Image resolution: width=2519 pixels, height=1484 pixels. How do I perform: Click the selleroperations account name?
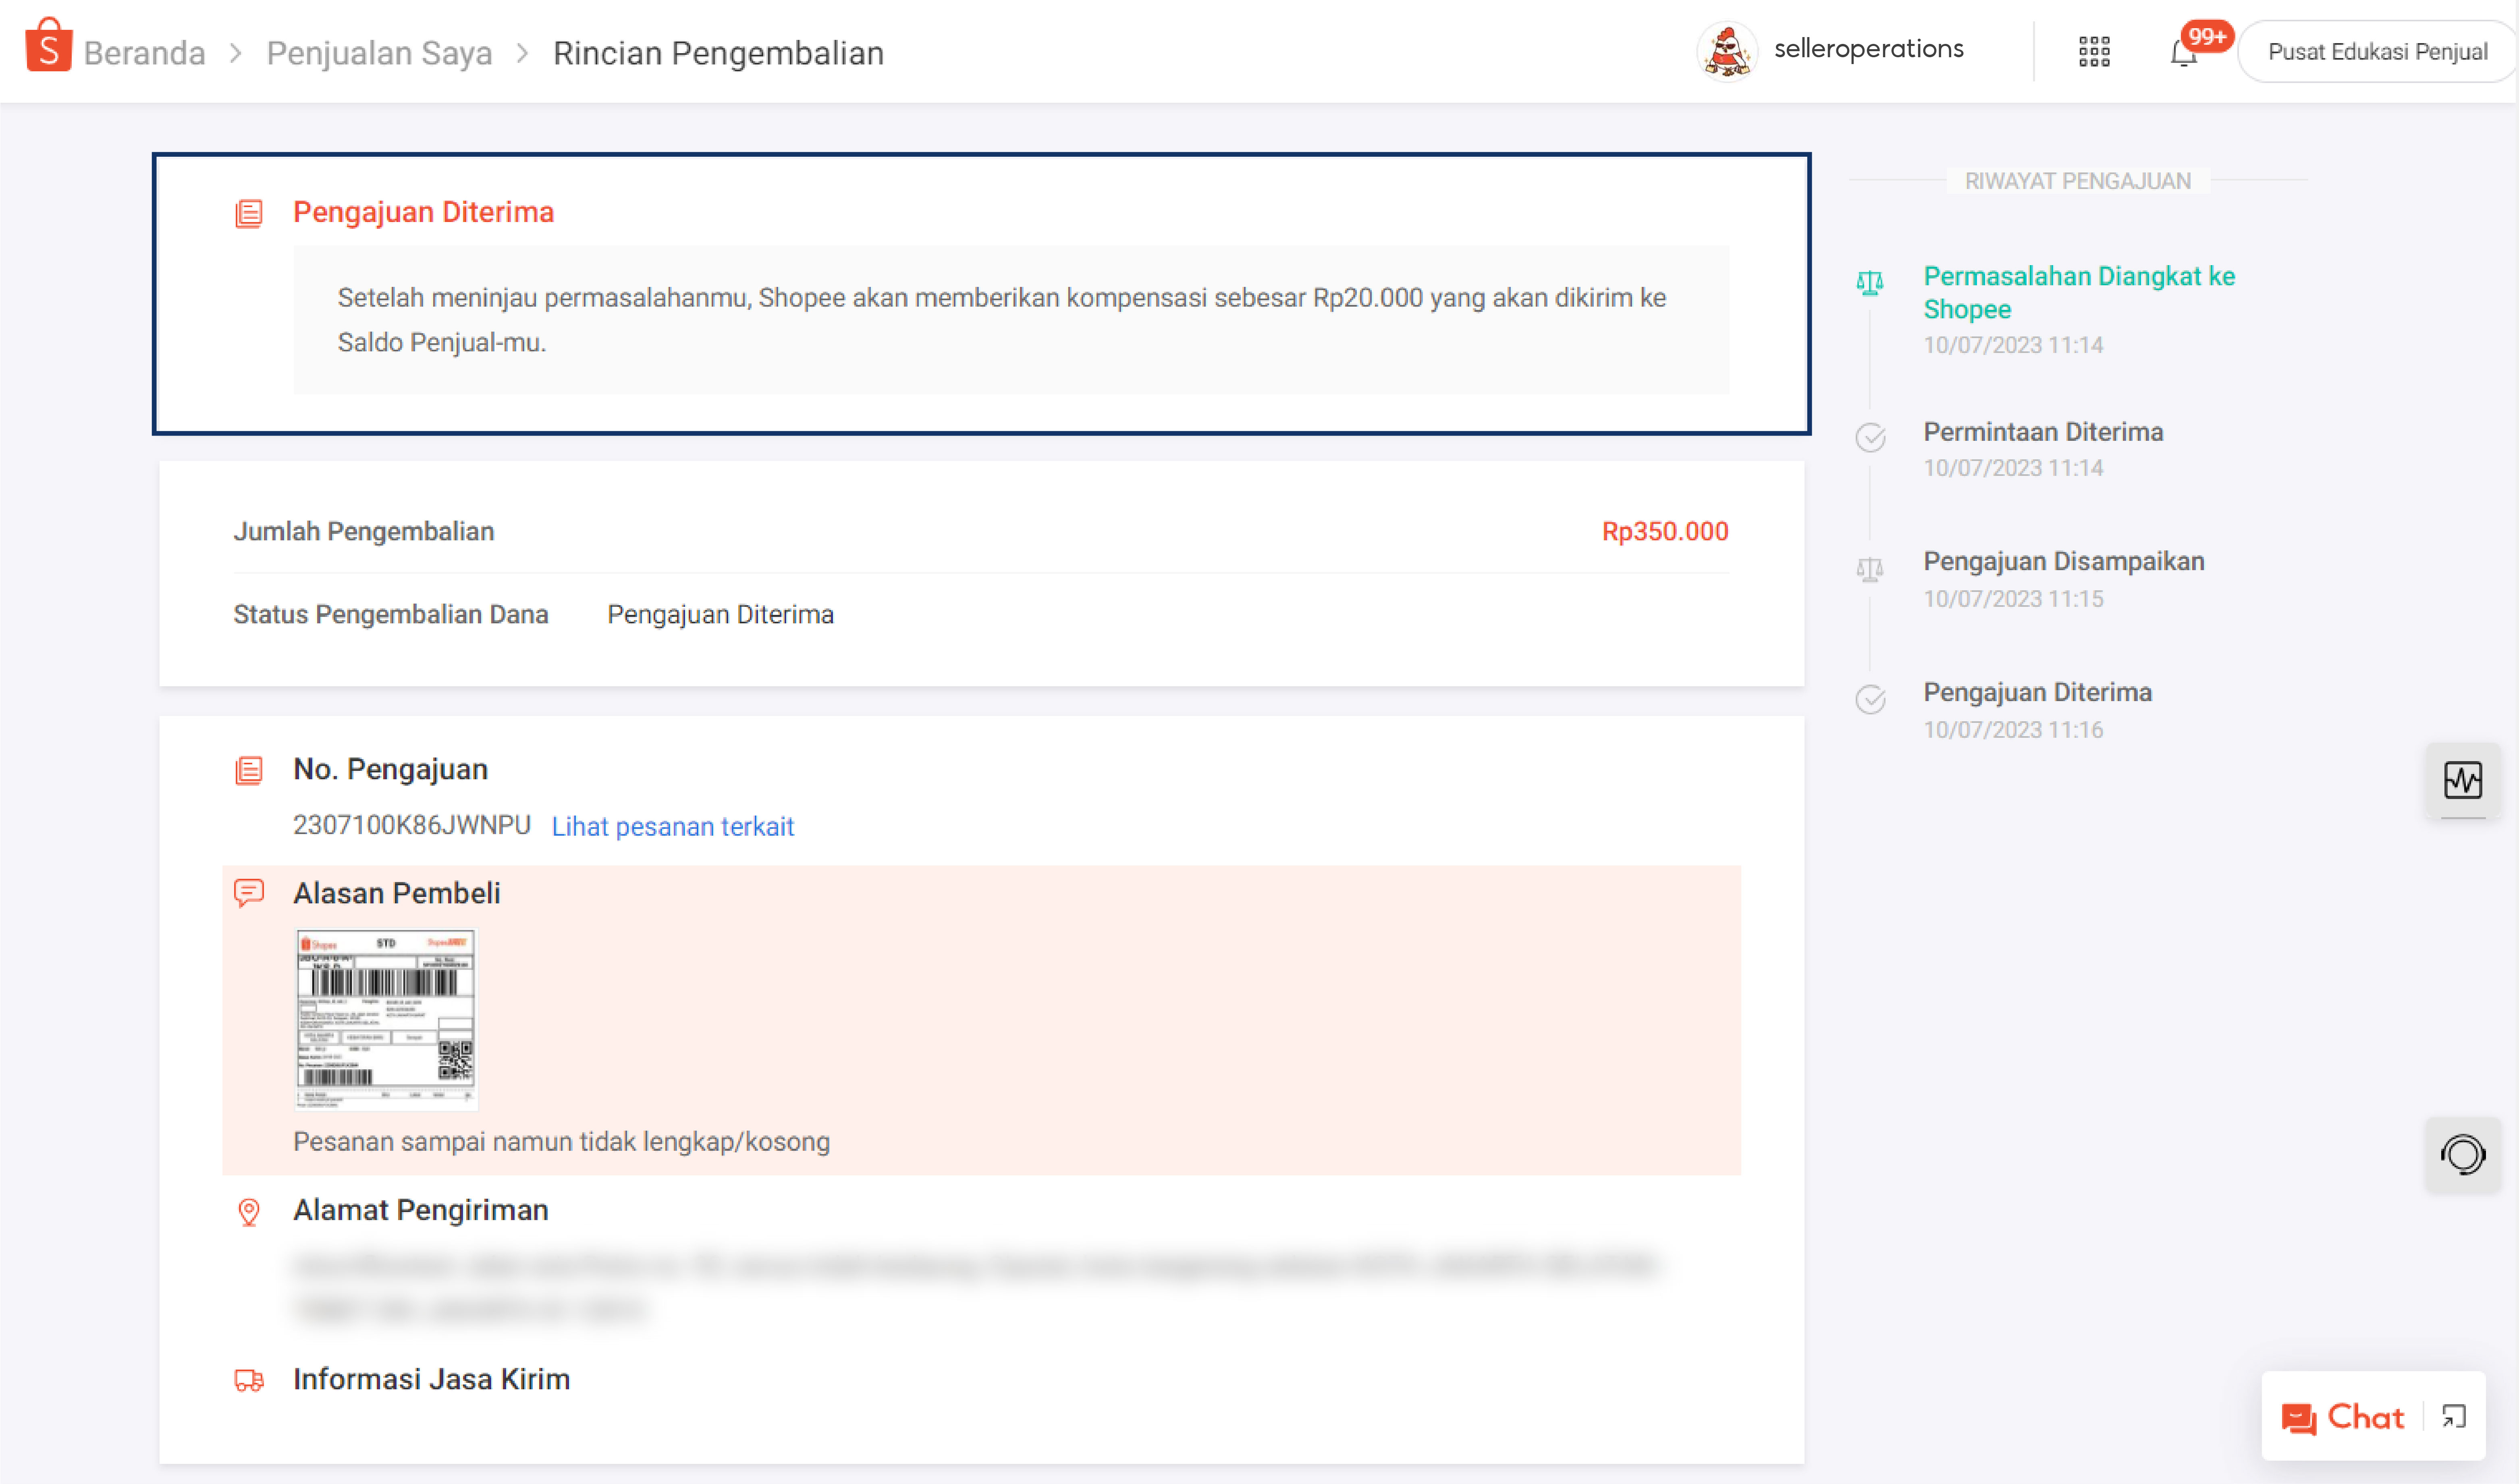click(1868, 49)
